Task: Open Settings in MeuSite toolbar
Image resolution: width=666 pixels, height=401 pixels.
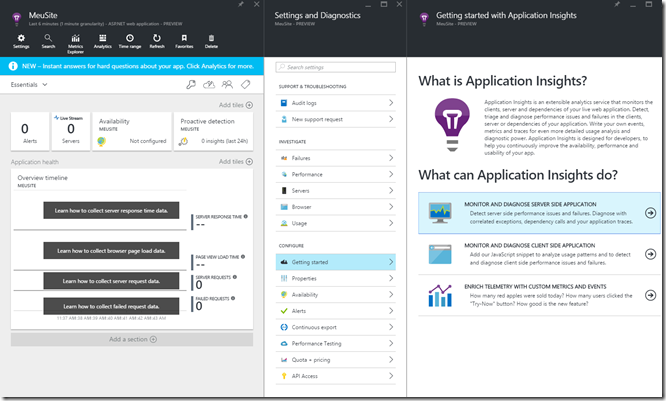Action: pos(21,42)
